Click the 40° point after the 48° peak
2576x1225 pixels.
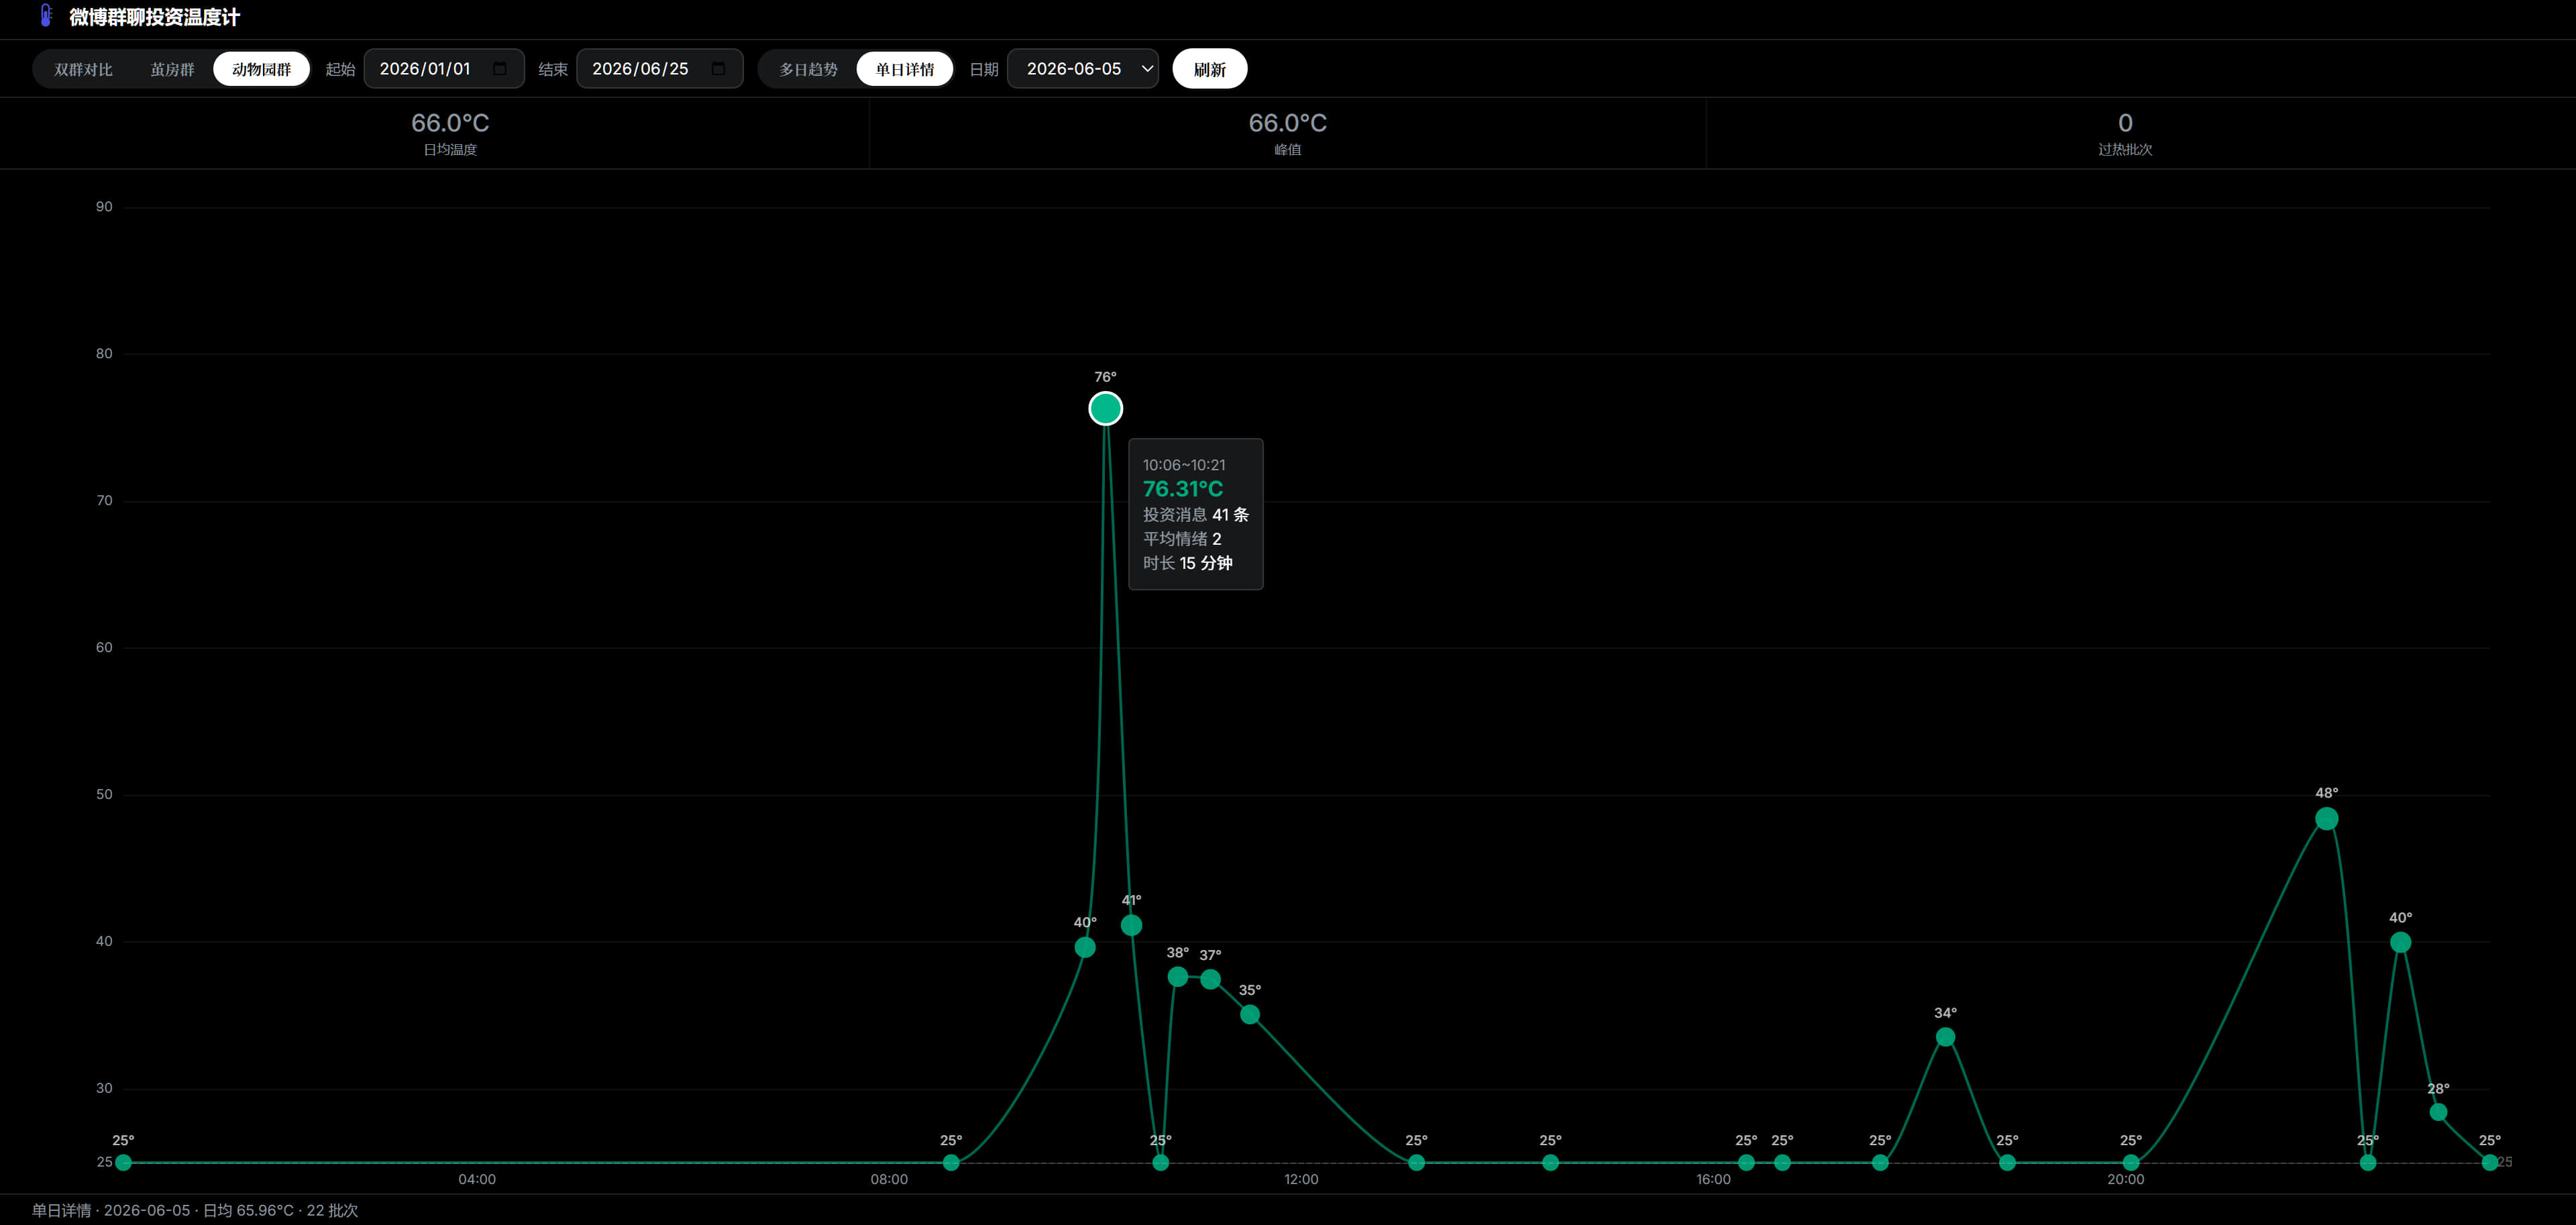pyautogui.click(x=2400, y=942)
